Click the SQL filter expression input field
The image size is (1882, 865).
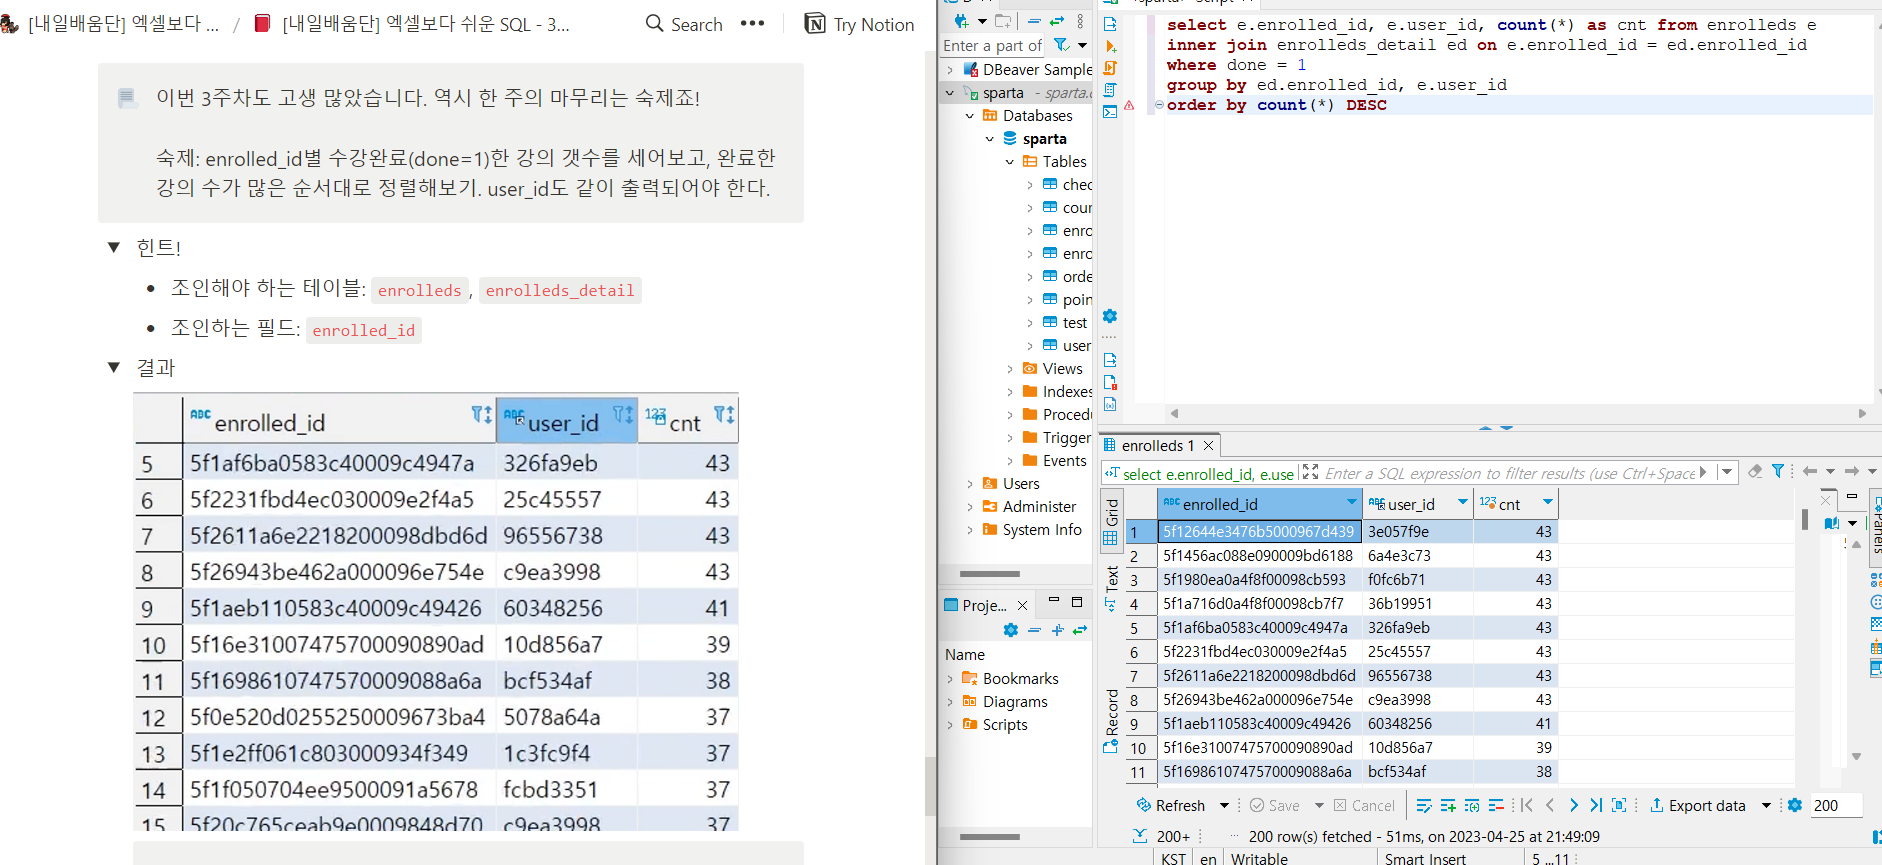point(1510,473)
